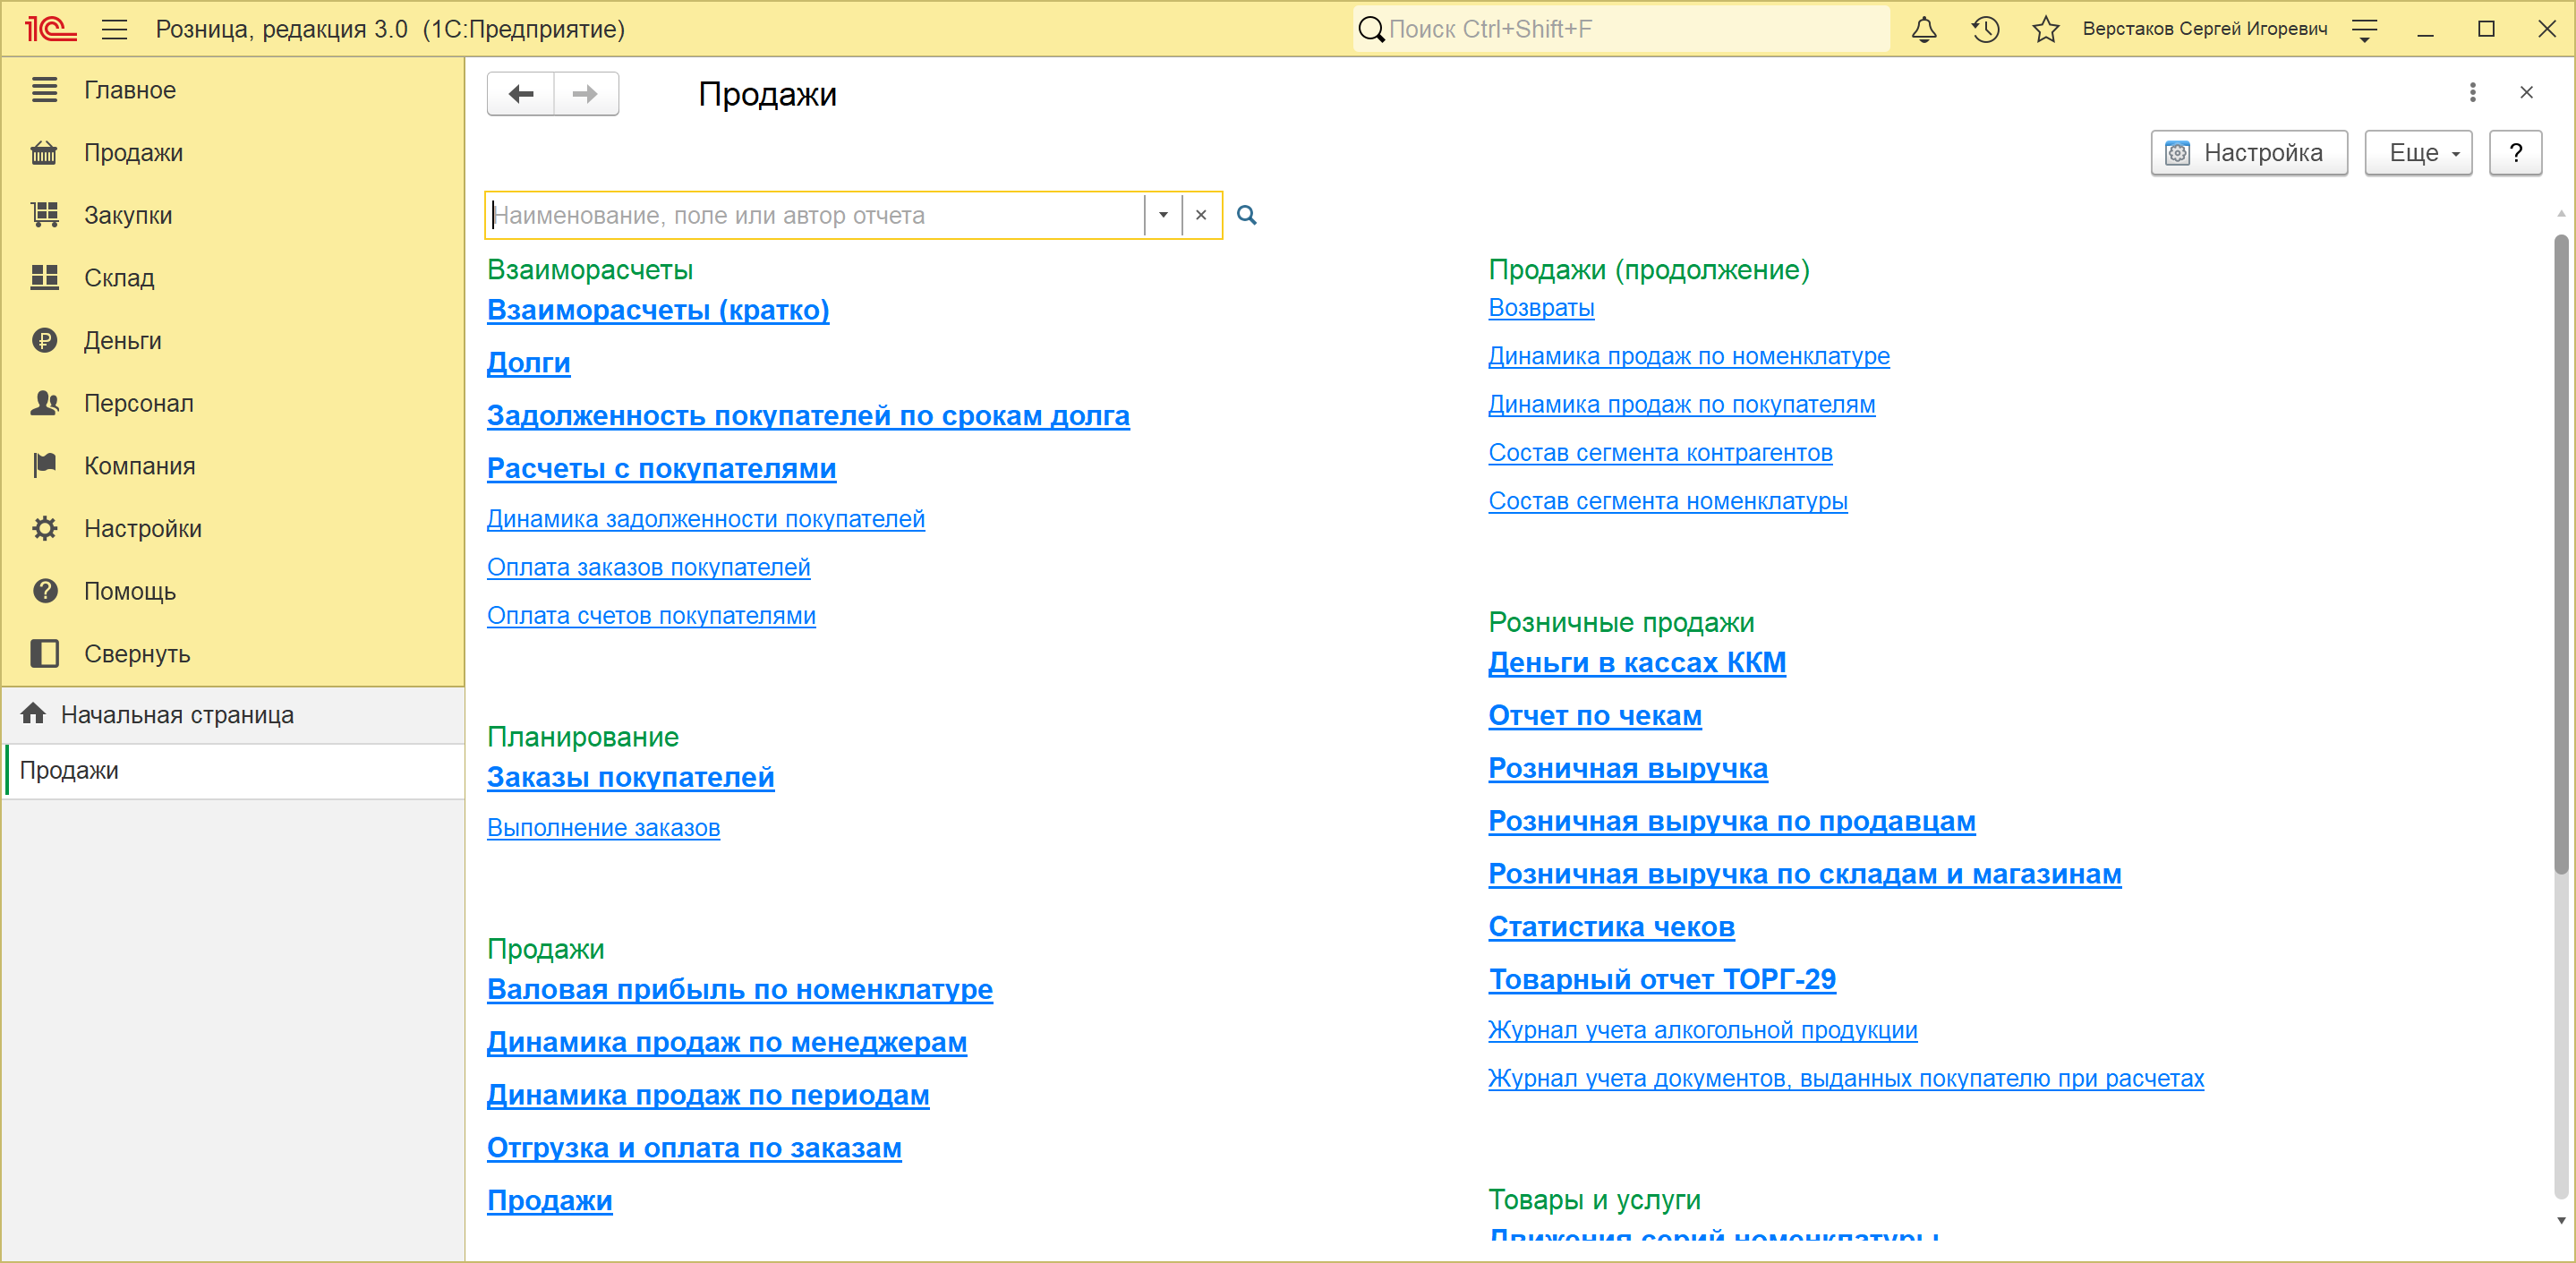
Task: Open Склад section in sidebar
Action: [119, 278]
